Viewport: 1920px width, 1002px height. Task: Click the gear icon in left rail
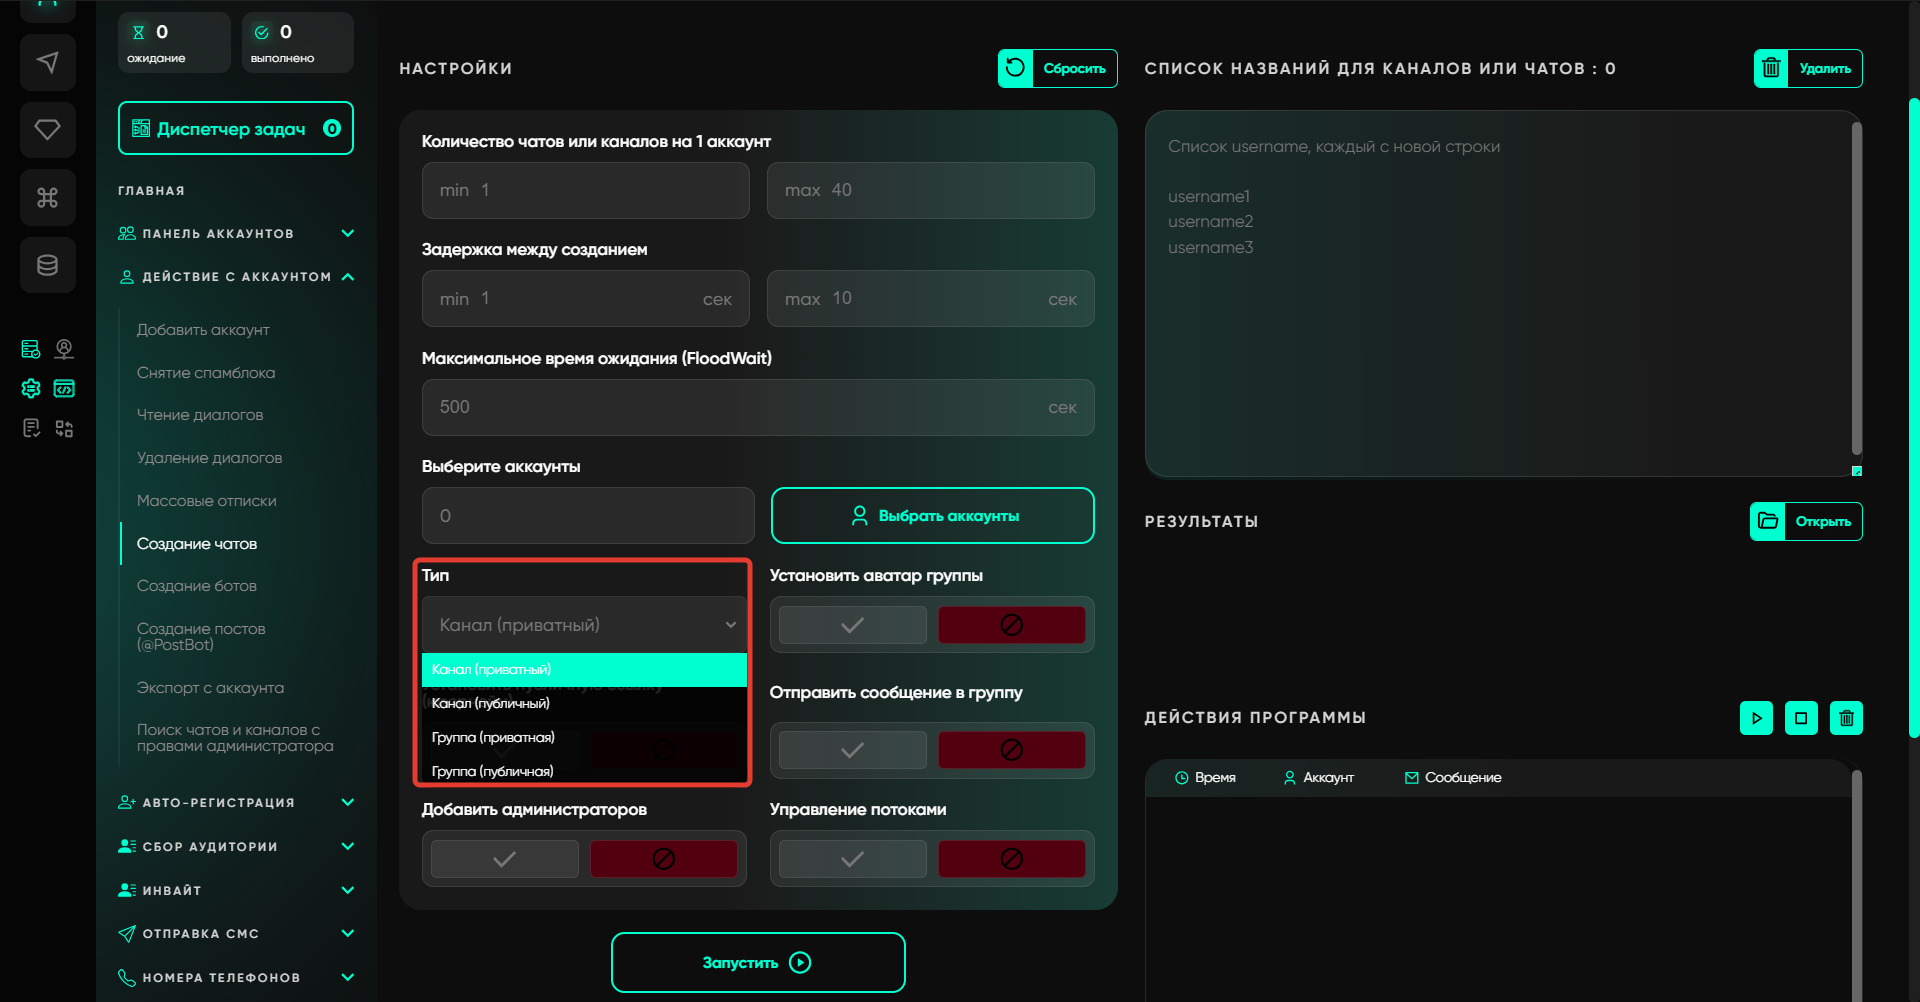31,389
